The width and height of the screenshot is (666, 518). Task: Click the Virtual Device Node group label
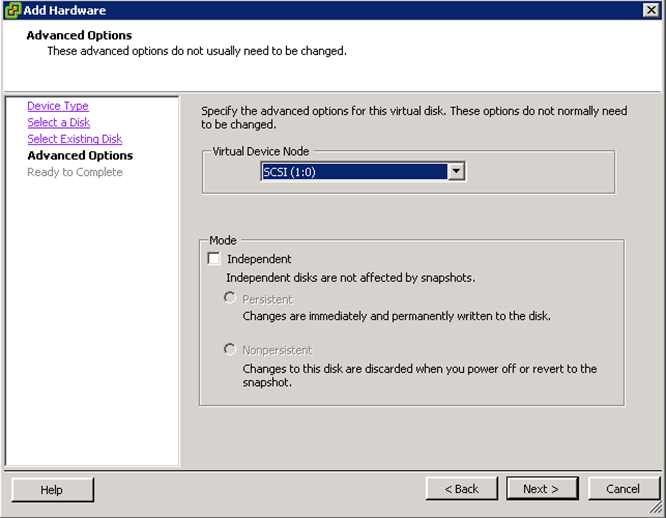click(261, 150)
